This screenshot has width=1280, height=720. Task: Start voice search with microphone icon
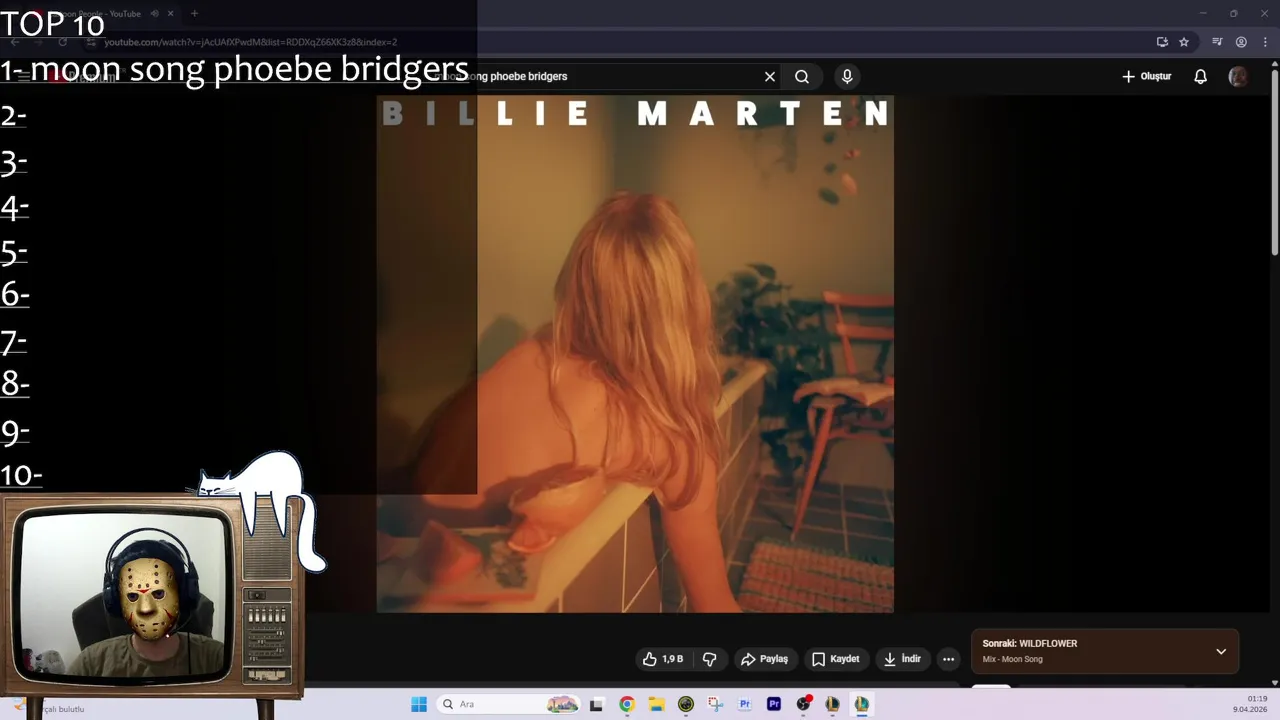[x=847, y=76]
